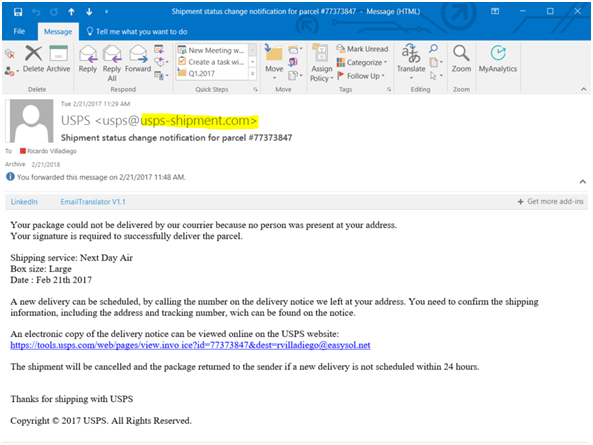Open the Manage Quick Steps dialog launcher
Screen dimensions: 593x445
coord(256,90)
